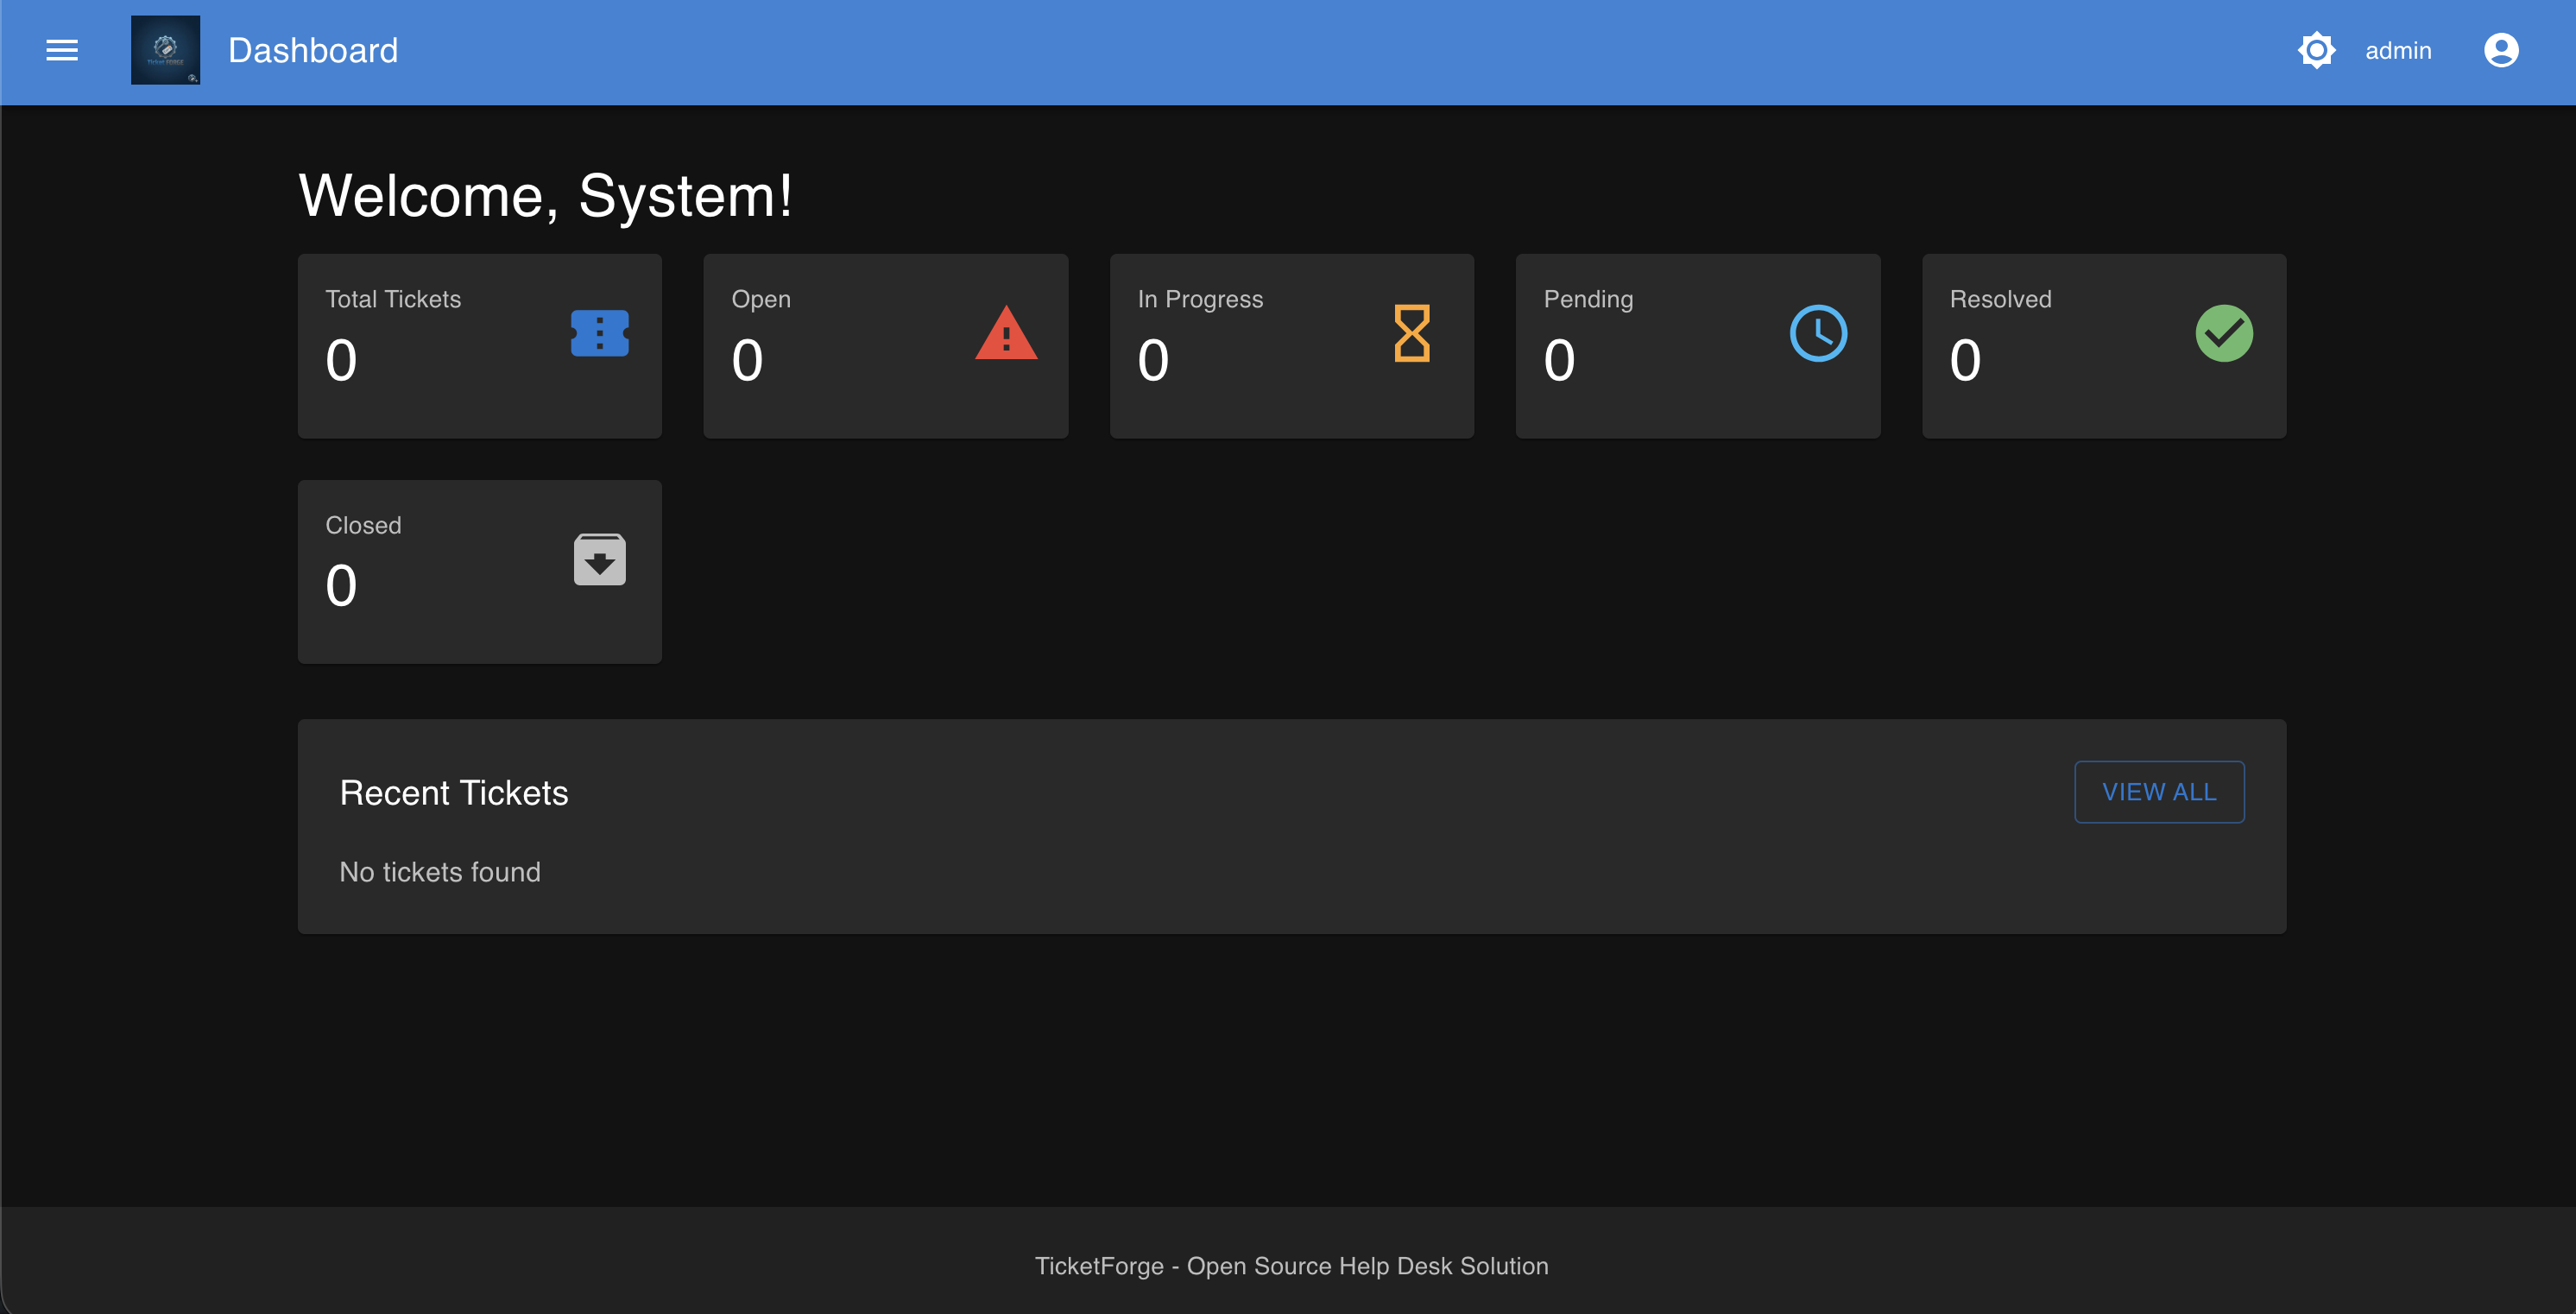Click the green Resolved checkmark icon

pos(2223,333)
